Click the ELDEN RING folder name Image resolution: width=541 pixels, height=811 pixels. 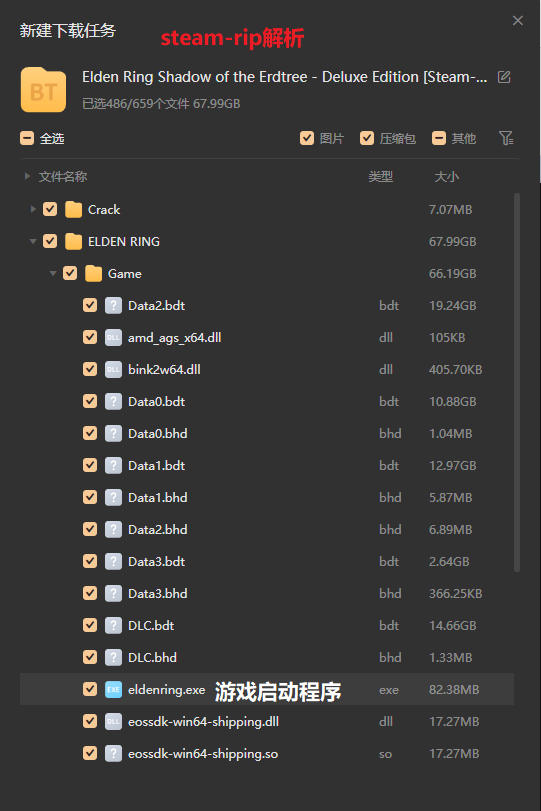pyautogui.click(x=124, y=242)
